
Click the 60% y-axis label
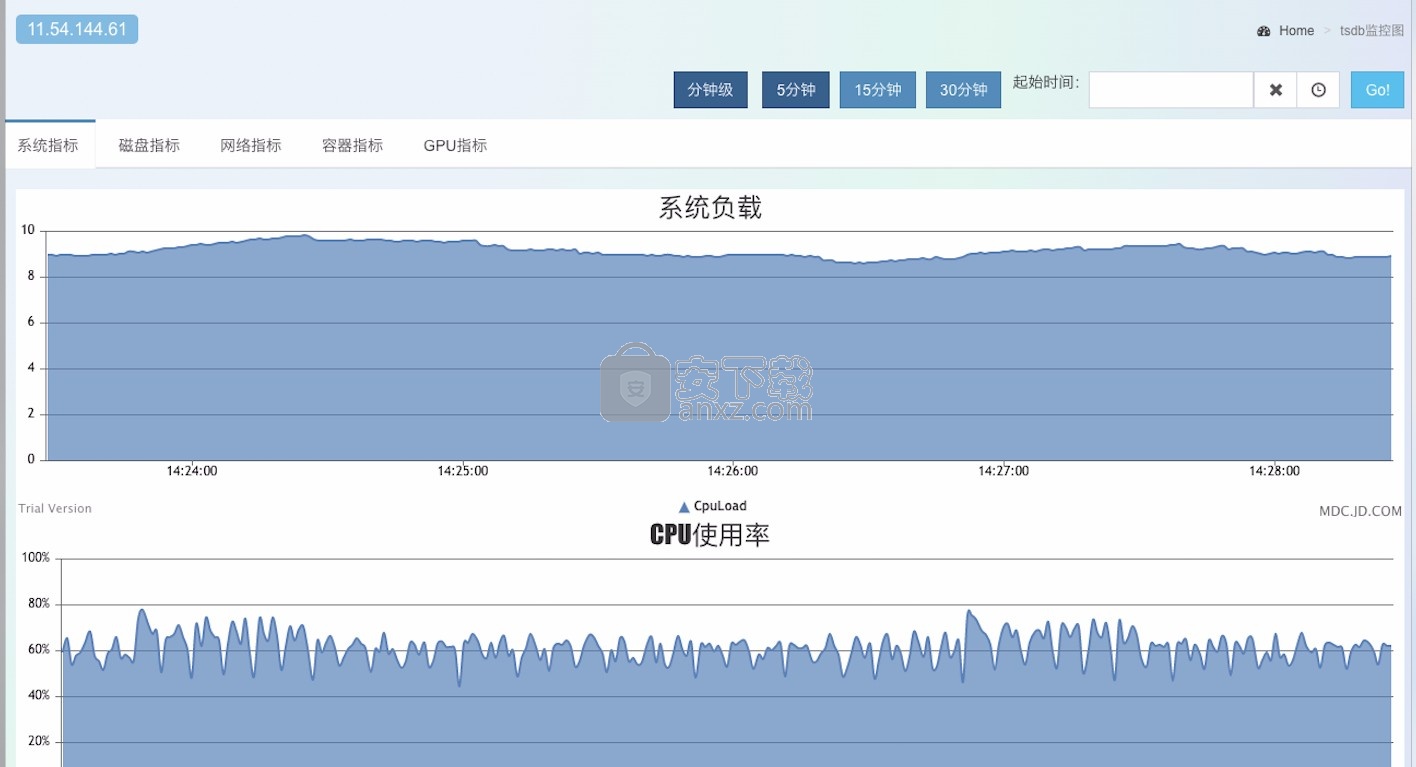[39, 649]
